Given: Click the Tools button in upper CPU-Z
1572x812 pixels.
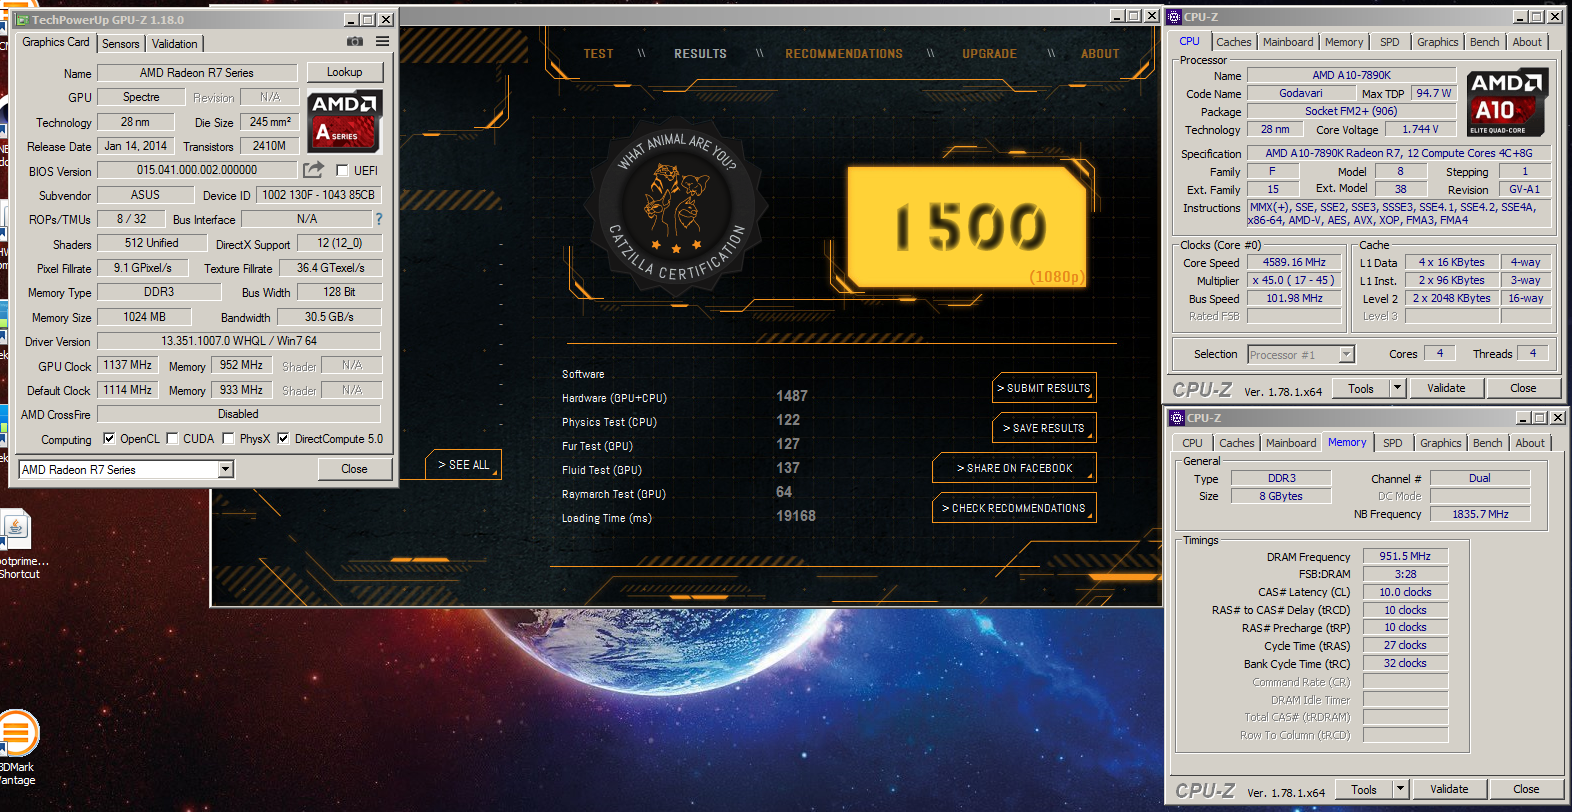Looking at the screenshot, I should (1361, 388).
